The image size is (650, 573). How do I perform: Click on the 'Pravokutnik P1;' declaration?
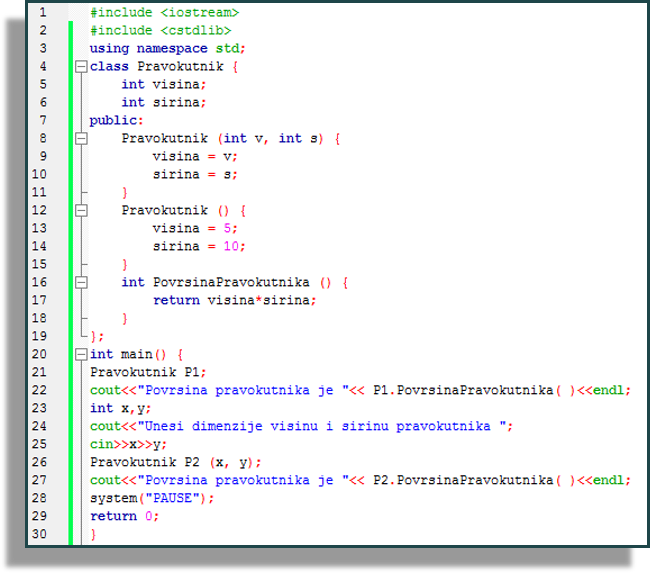(x=148, y=372)
